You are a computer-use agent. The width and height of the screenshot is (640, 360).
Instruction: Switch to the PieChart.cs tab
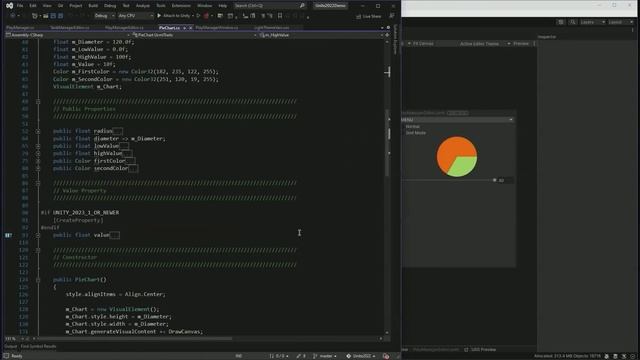tap(169, 28)
